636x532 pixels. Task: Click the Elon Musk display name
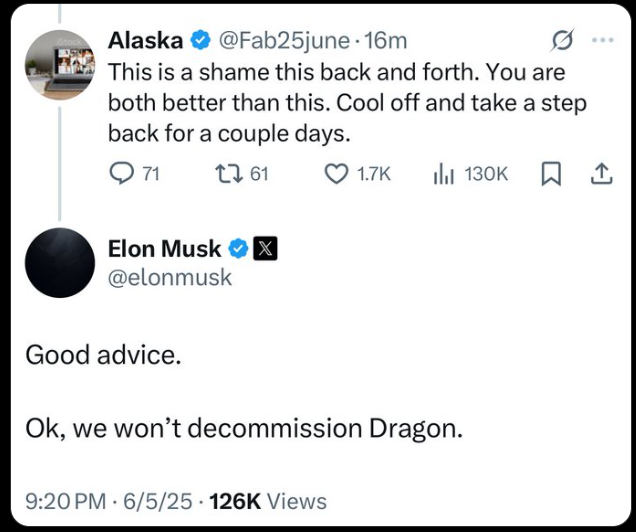(x=166, y=249)
